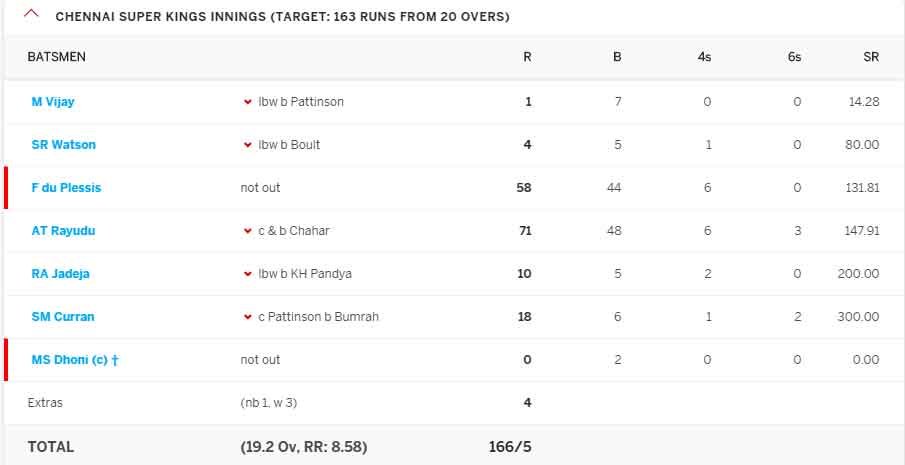Open SR Watson player profile

(x=64, y=145)
